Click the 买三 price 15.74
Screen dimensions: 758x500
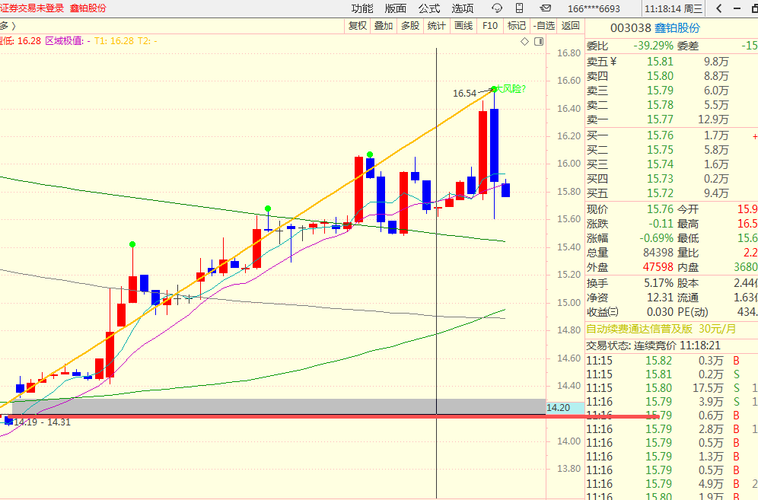click(x=660, y=164)
